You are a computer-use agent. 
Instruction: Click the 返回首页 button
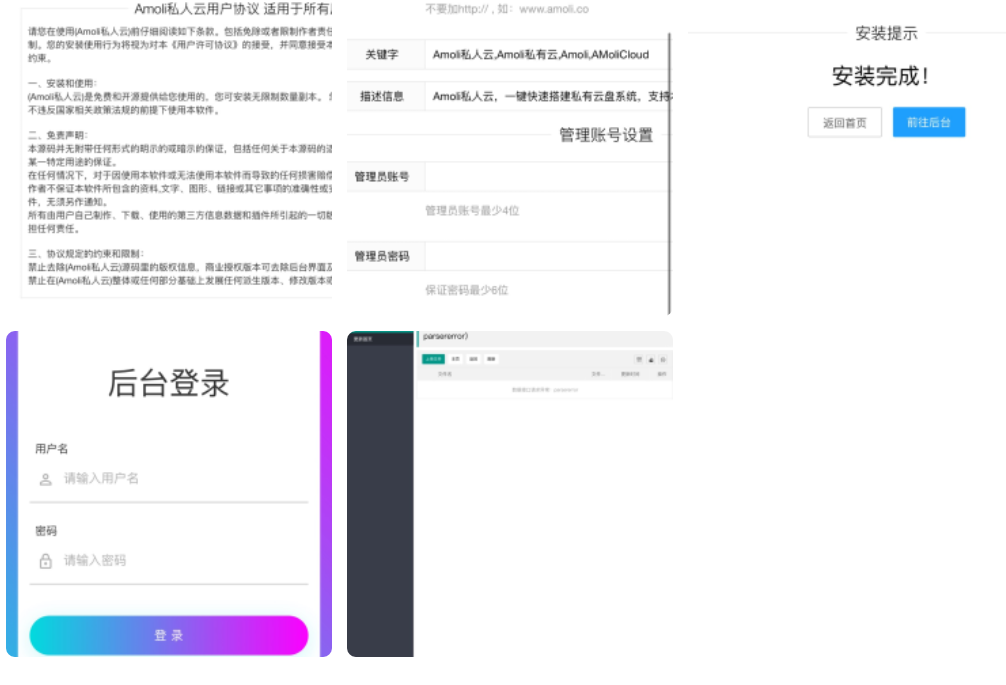point(845,123)
